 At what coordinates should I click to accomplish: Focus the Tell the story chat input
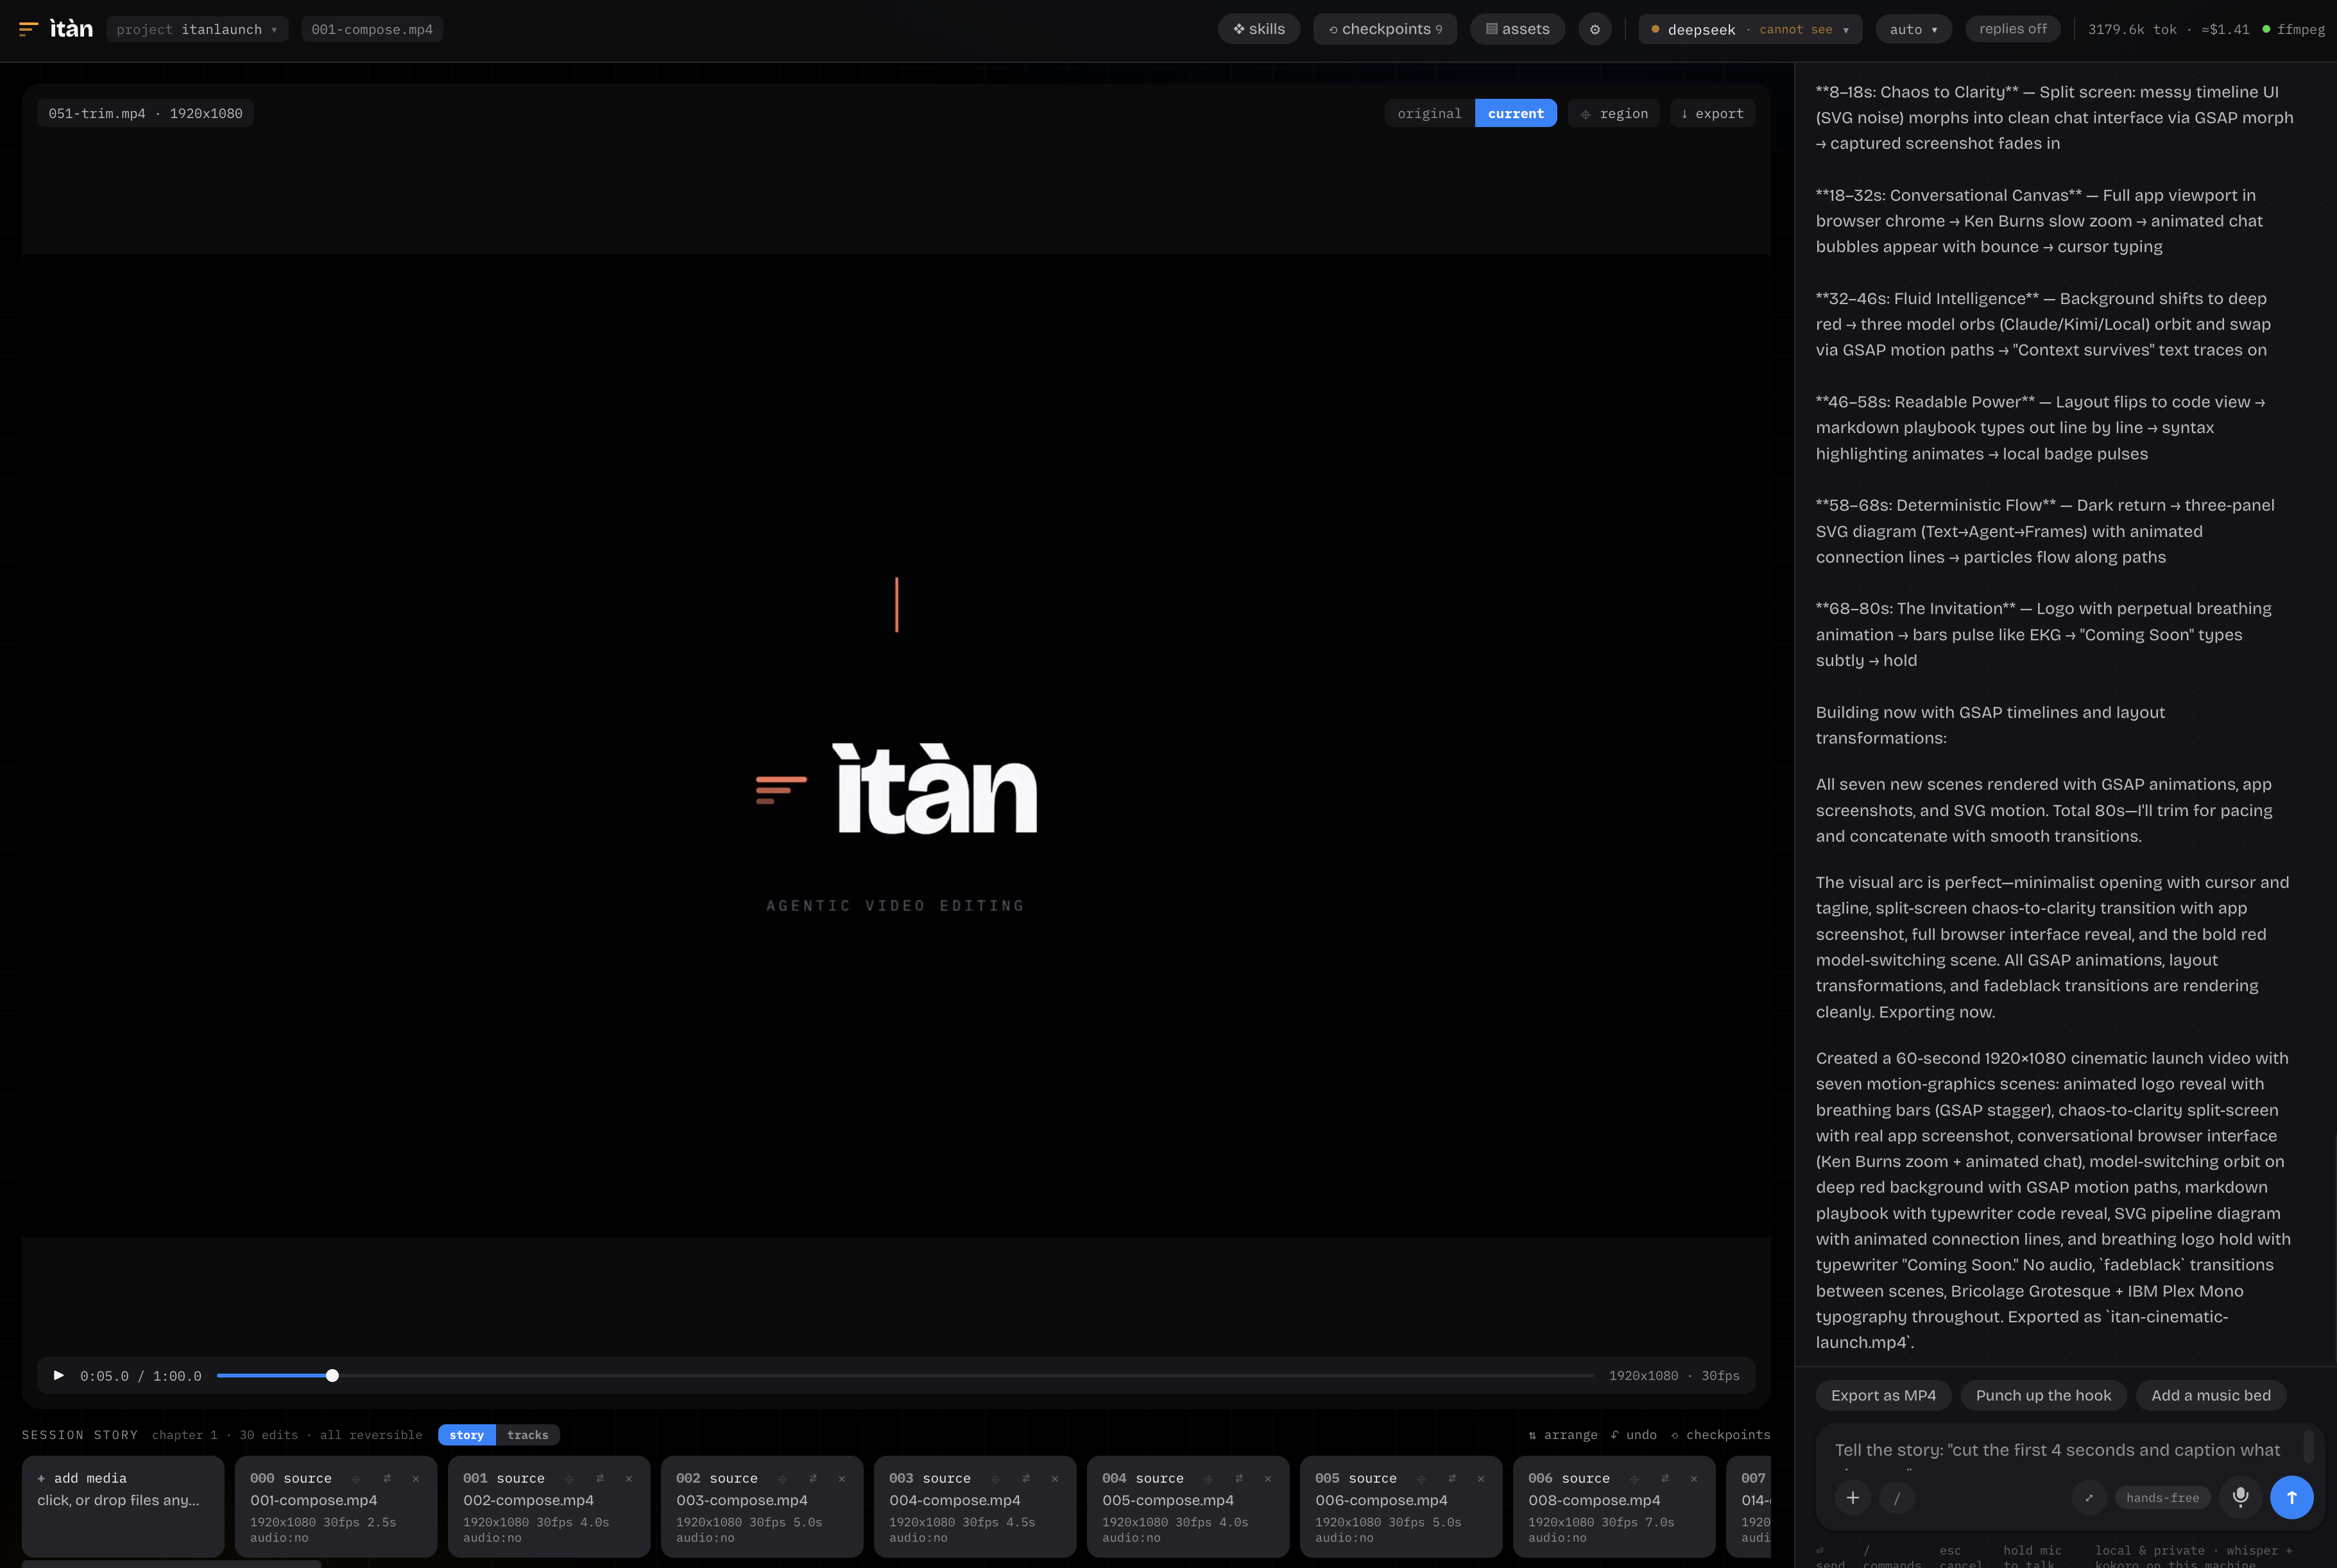click(x=2058, y=1450)
